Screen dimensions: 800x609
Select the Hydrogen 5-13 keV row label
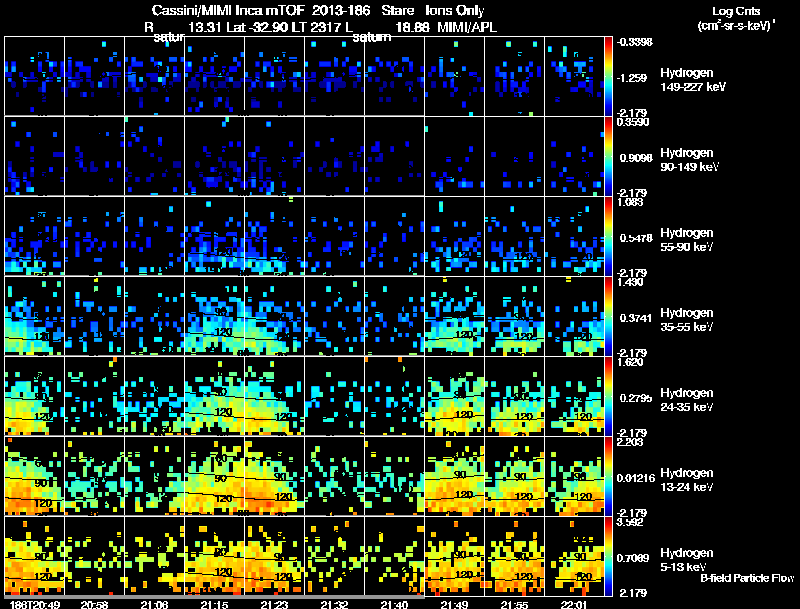(x=687, y=560)
